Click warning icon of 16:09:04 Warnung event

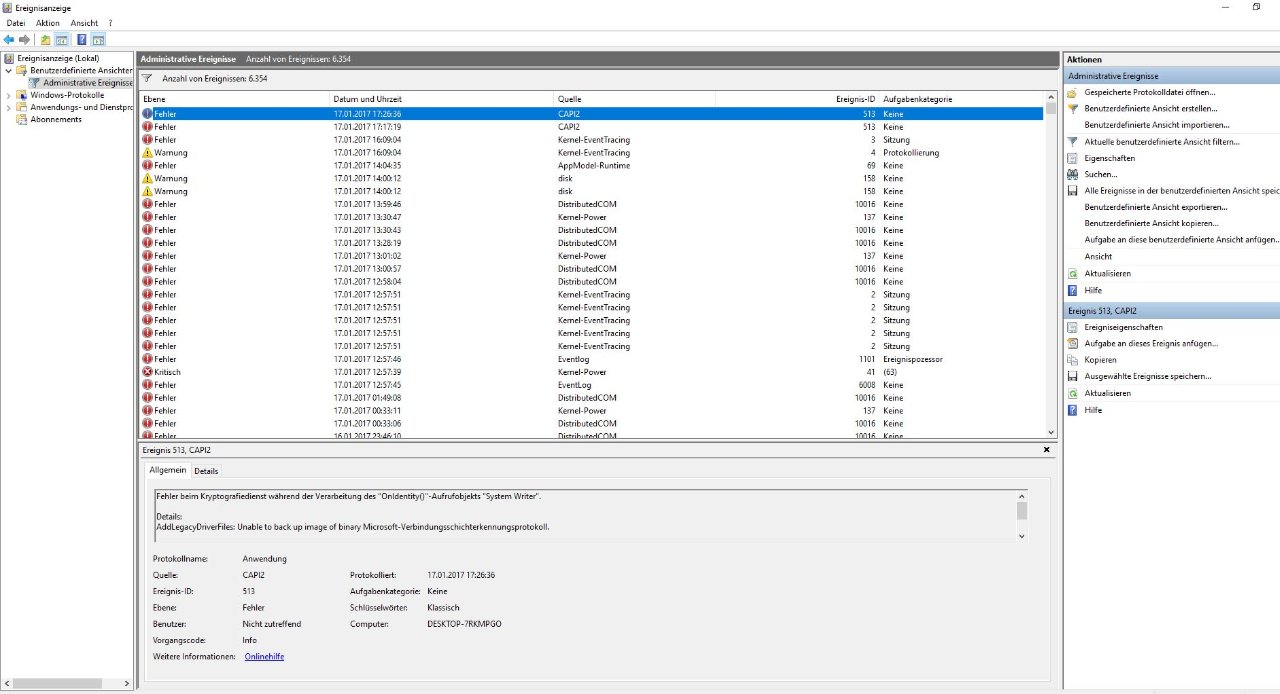147,153
